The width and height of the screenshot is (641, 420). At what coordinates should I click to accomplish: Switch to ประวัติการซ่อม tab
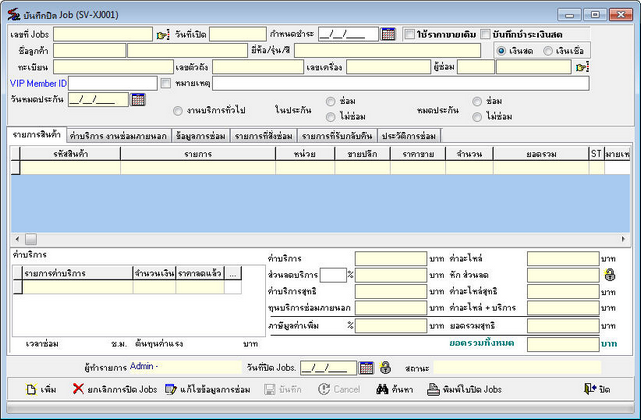click(408, 136)
